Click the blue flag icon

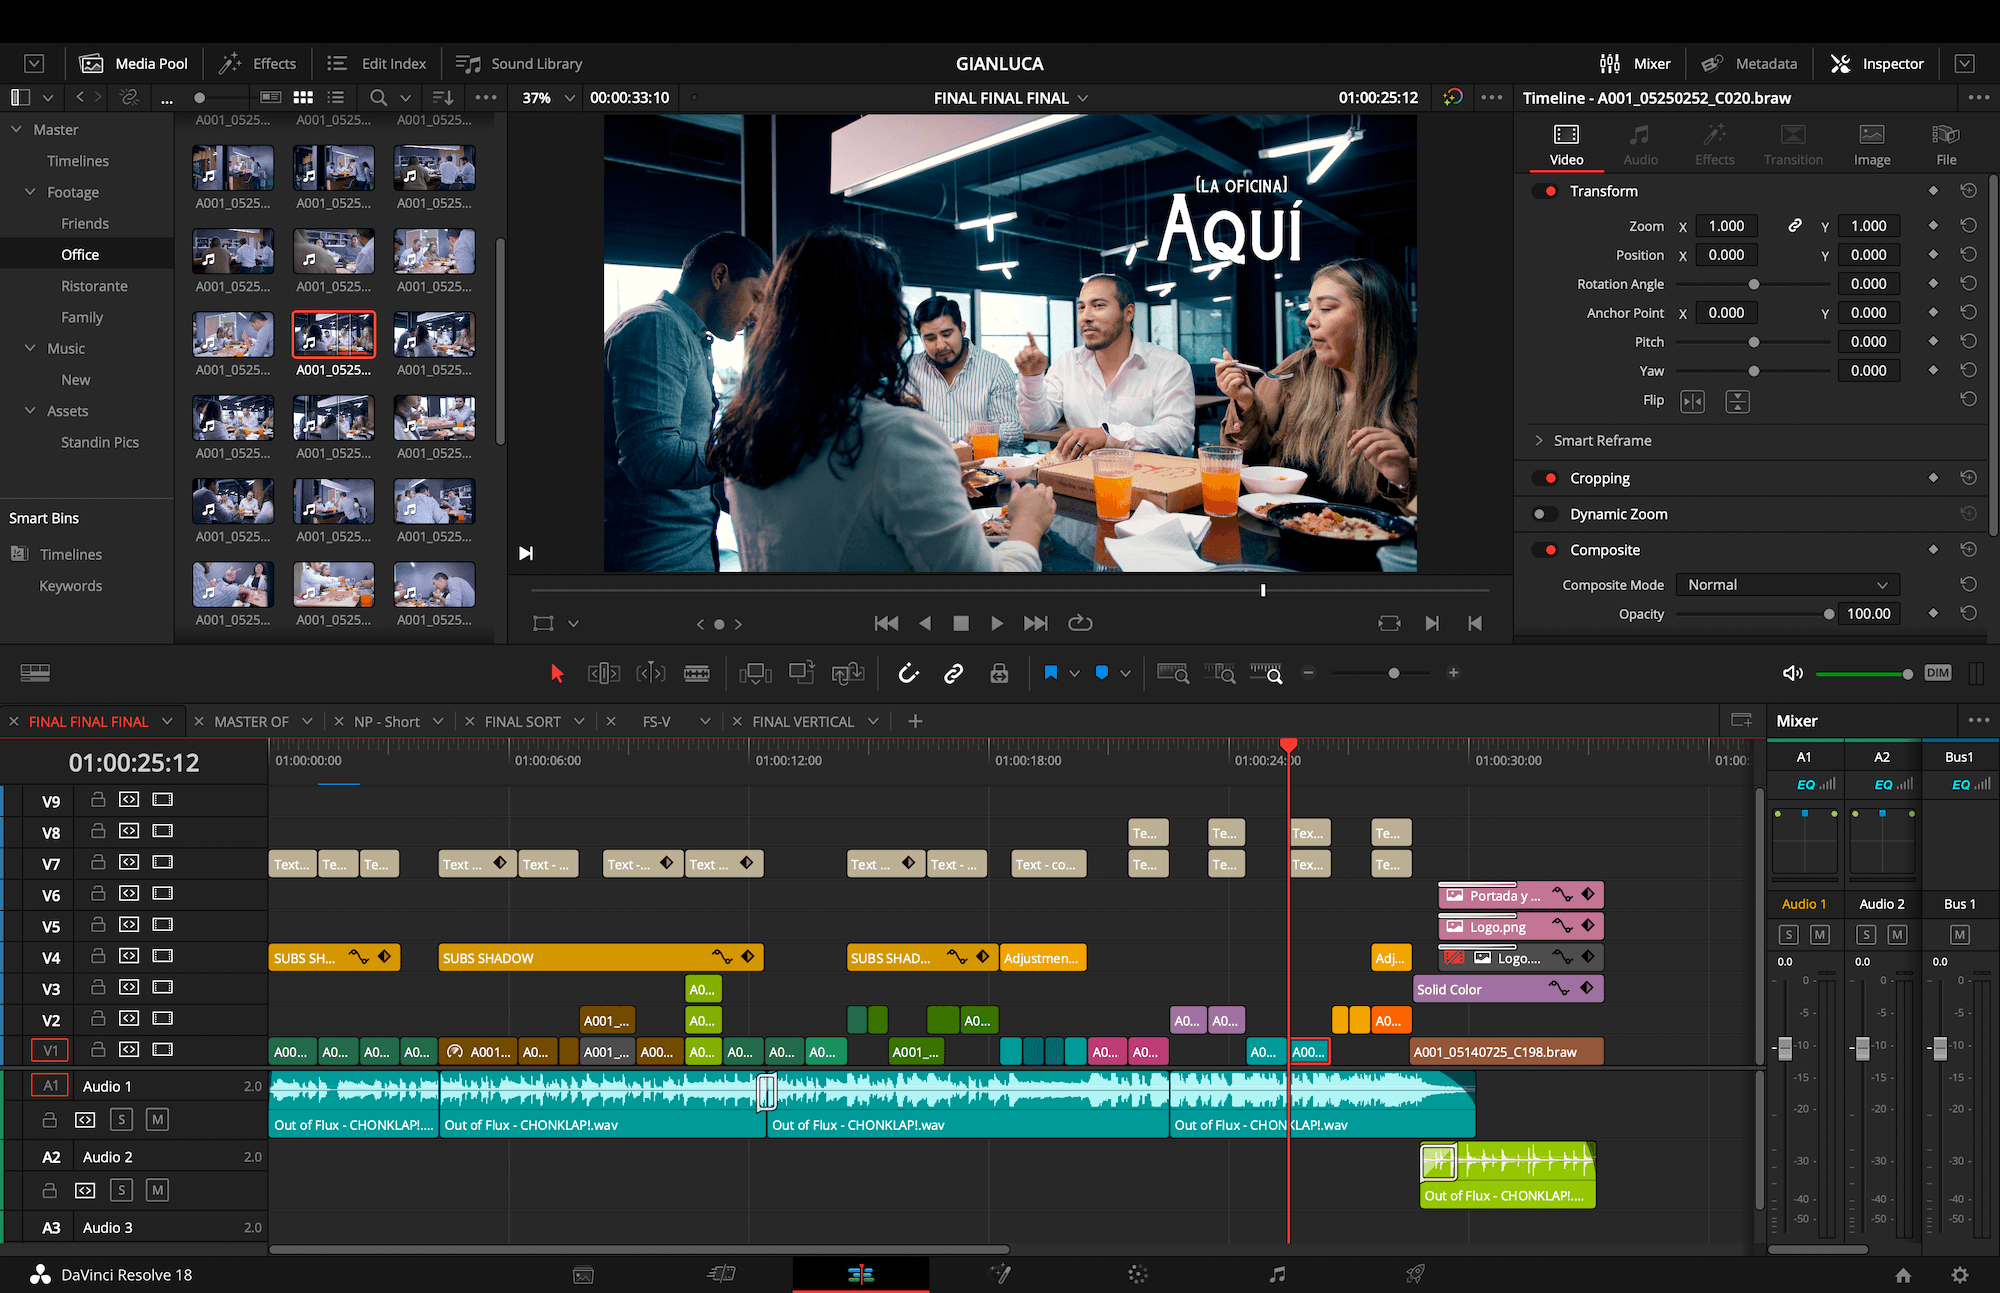coord(1051,673)
